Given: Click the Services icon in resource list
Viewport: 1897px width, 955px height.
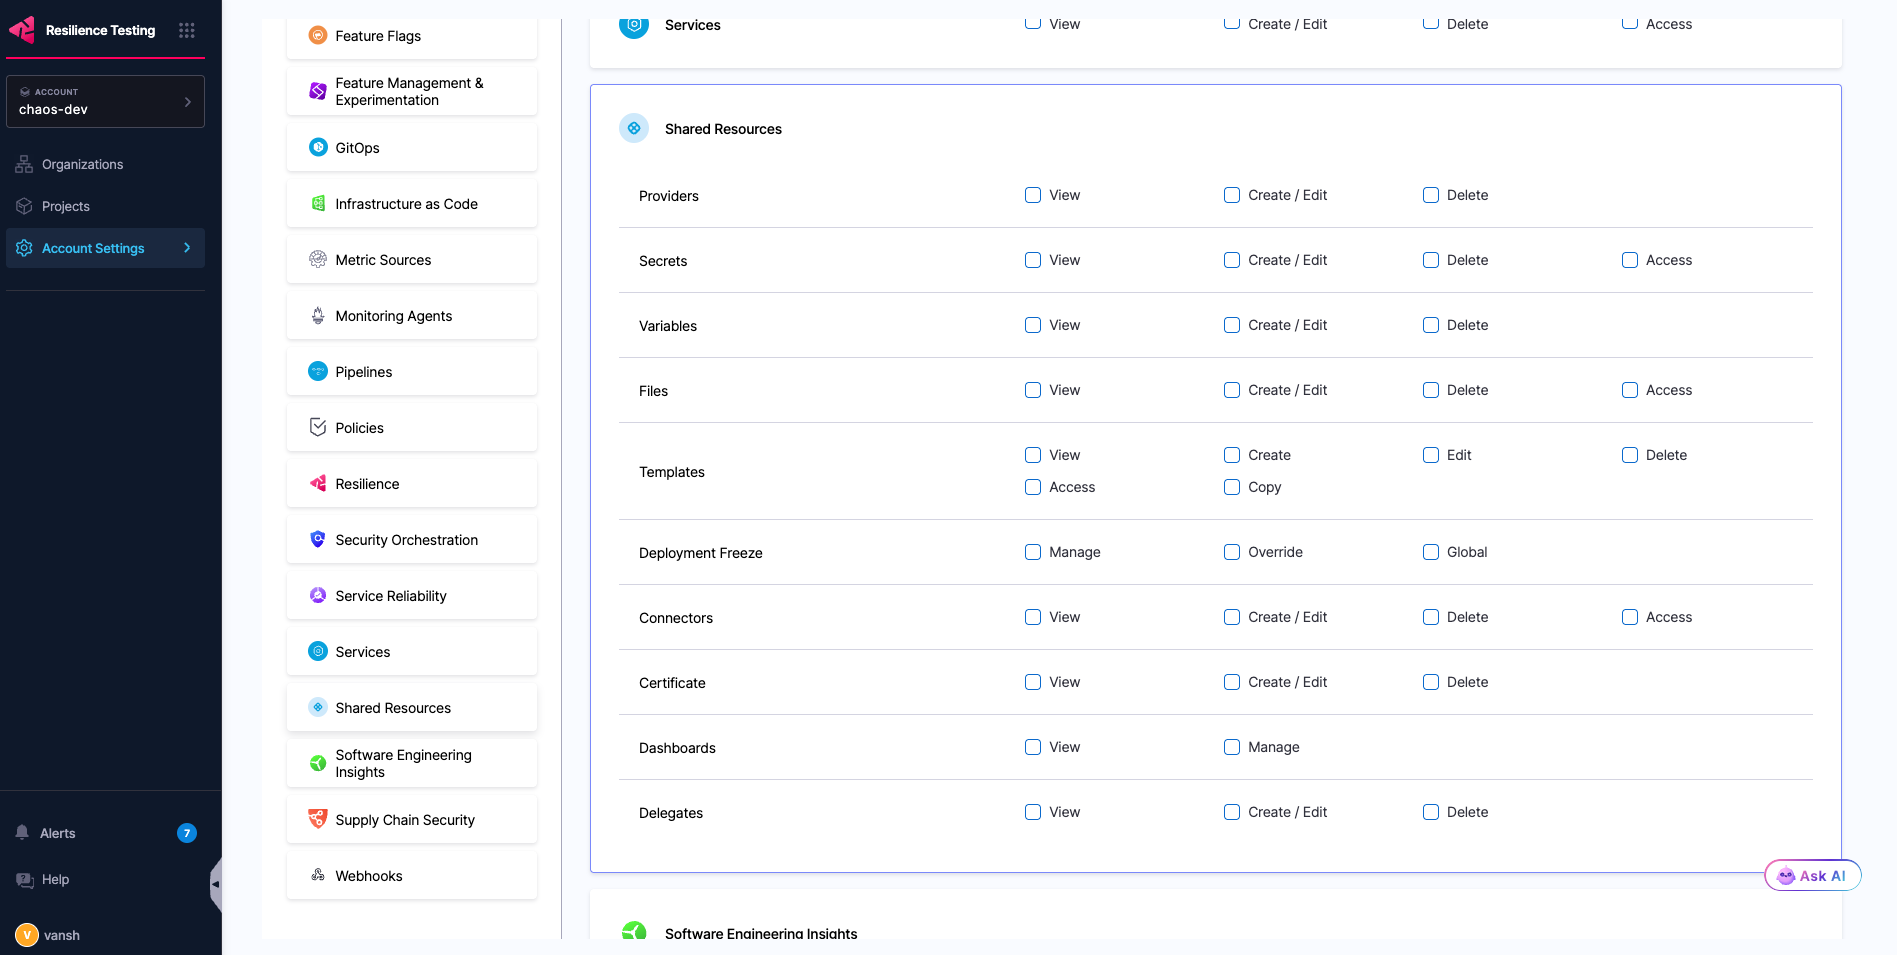Looking at the screenshot, I should pos(318,652).
